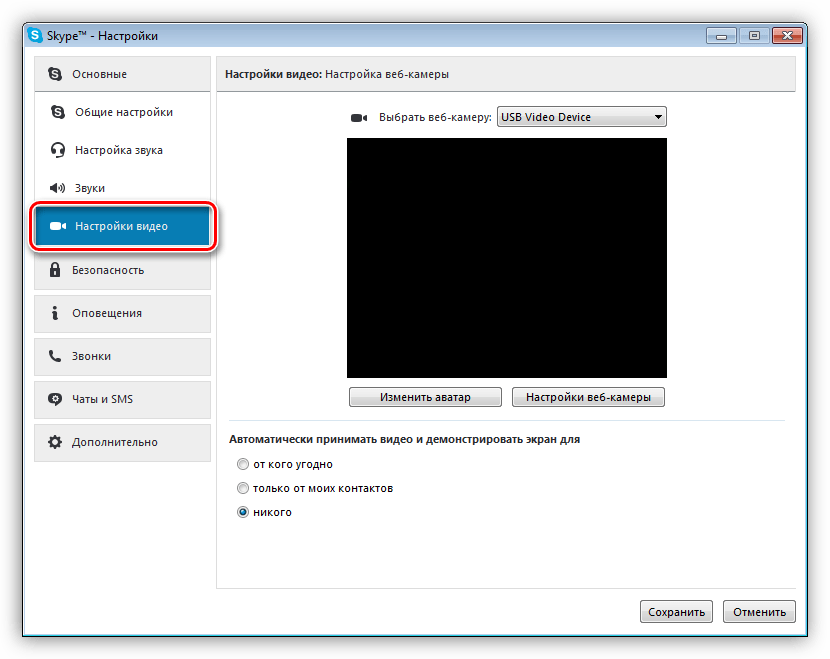Select the 'от кого угодно' radio option
This screenshot has width=830, height=659.
click(242, 464)
